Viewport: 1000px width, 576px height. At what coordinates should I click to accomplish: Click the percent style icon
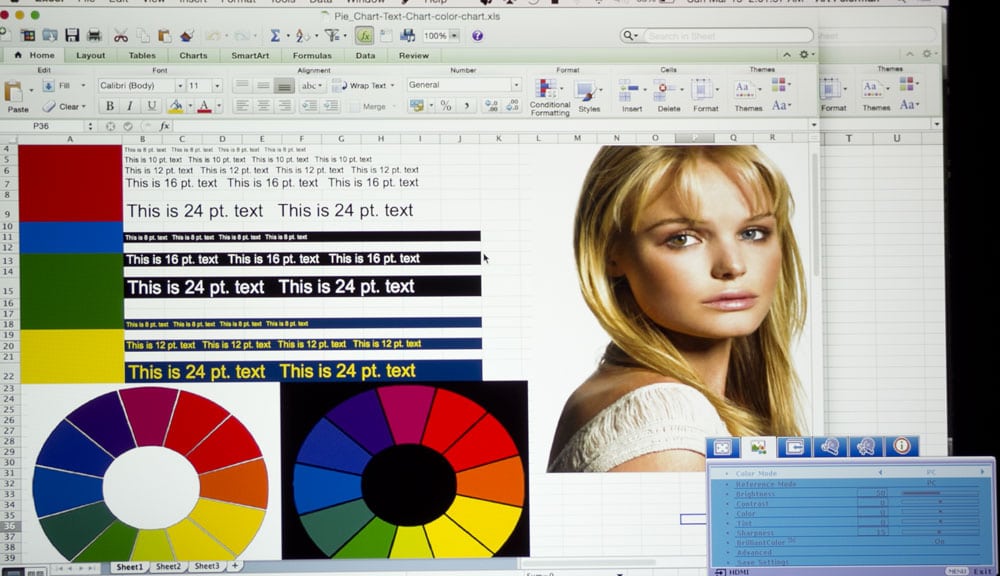click(445, 106)
